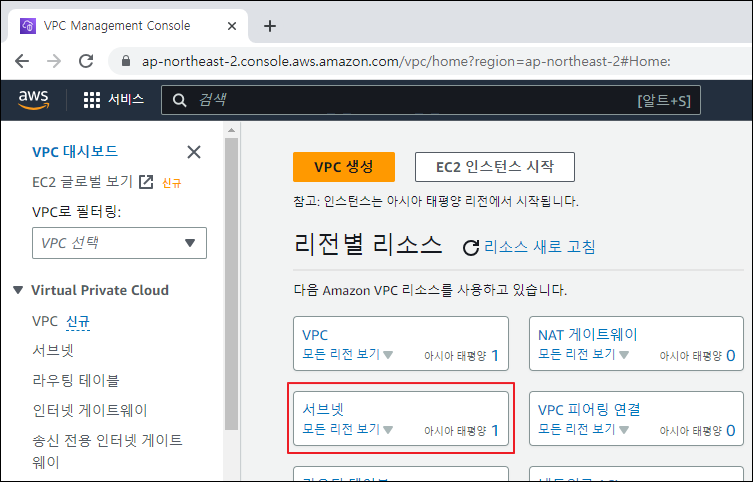
Task: Select 송신 전용 인터넷 게이트웨이 sidebar item
Action: click(x=107, y=451)
